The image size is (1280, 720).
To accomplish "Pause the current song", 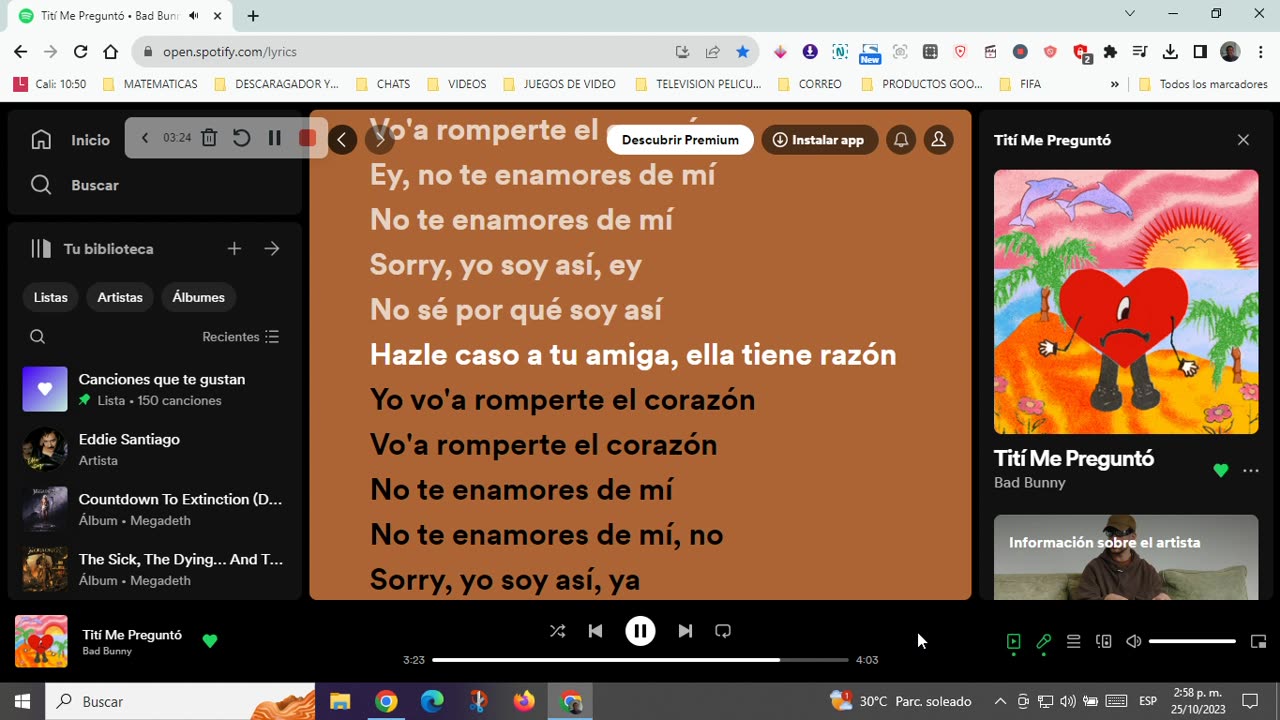I will pyautogui.click(x=640, y=631).
